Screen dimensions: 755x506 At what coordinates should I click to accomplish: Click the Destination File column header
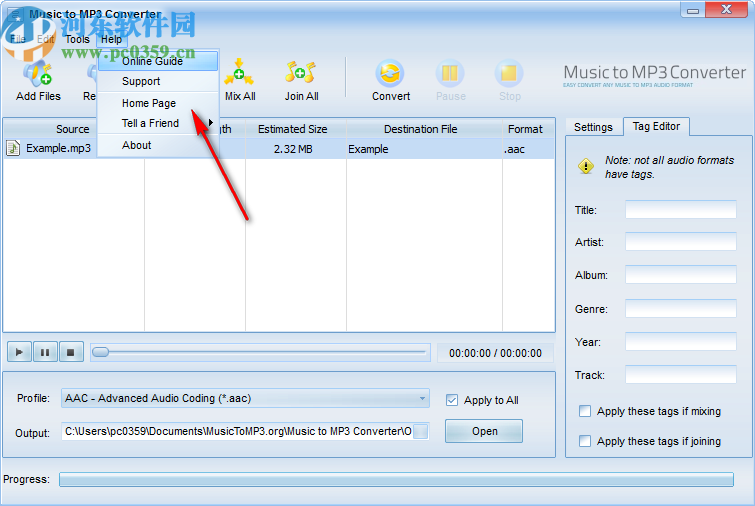tap(424, 129)
